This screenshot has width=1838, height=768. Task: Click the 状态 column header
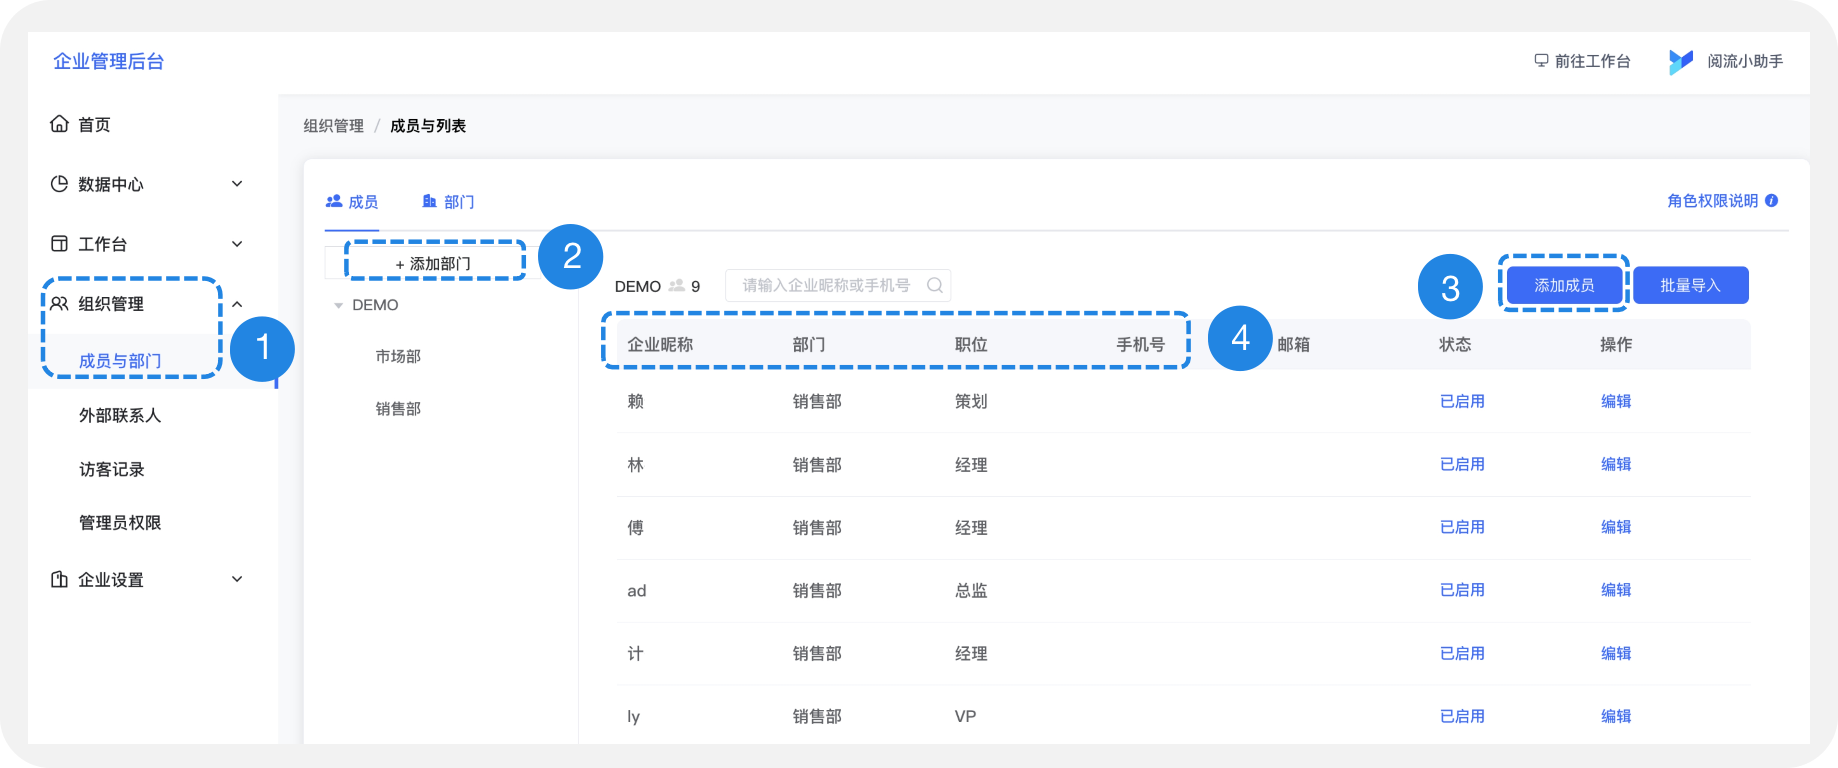(x=1455, y=344)
